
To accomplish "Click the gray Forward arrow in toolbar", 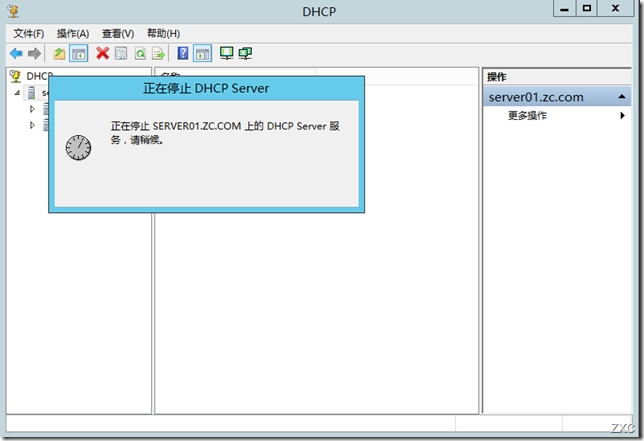I will (x=34, y=53).
